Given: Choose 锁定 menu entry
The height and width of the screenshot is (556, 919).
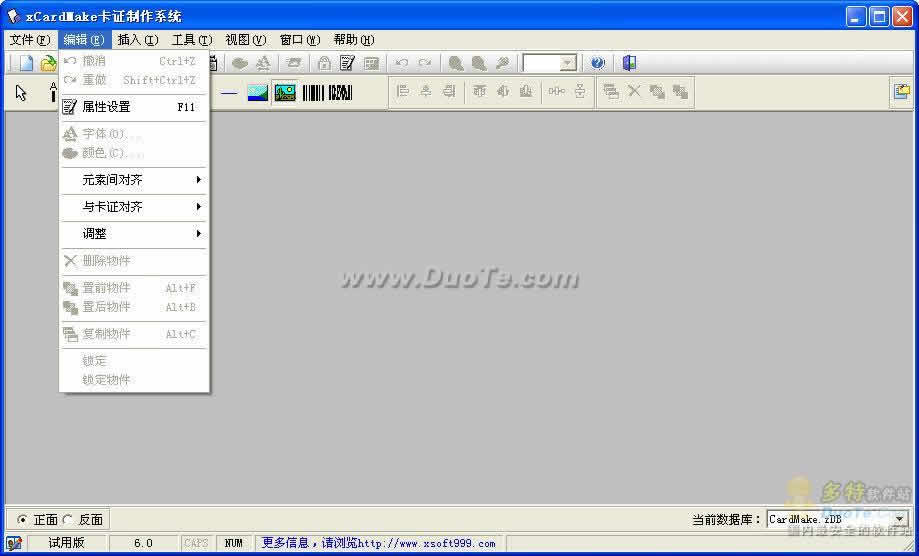Looking at the screenshot, I should pos(135,361).
